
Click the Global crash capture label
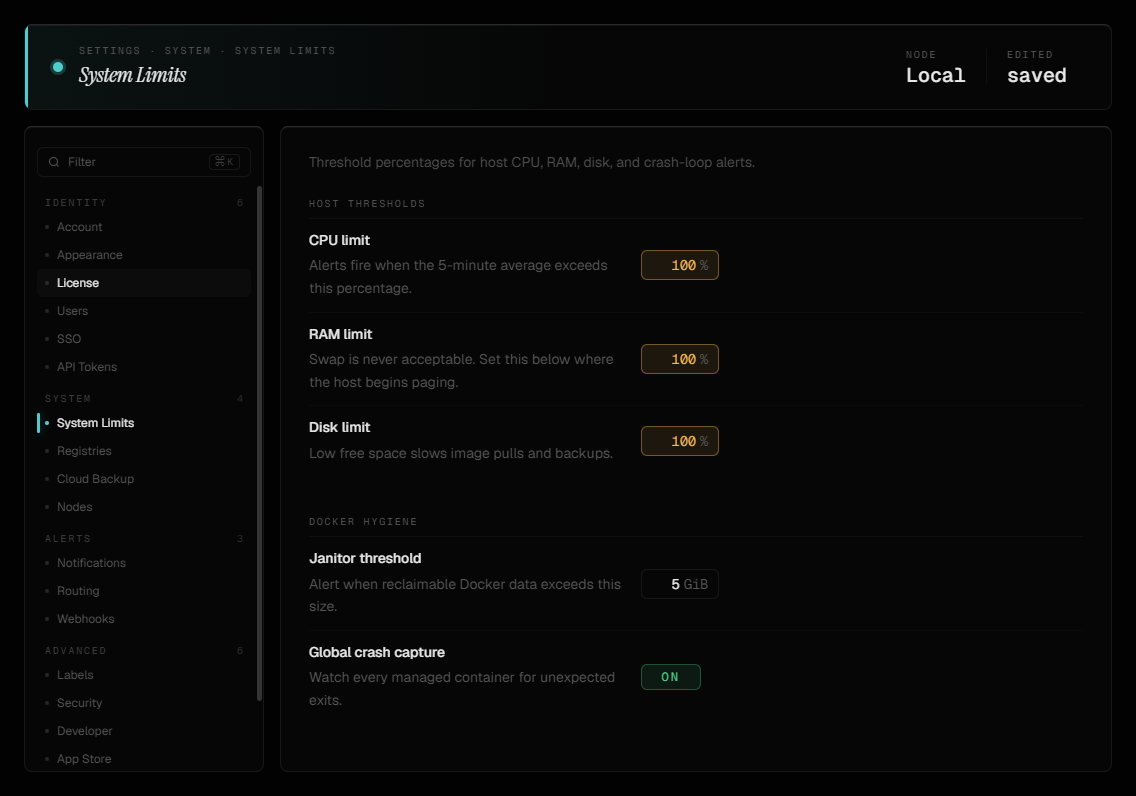pos(377,653)
